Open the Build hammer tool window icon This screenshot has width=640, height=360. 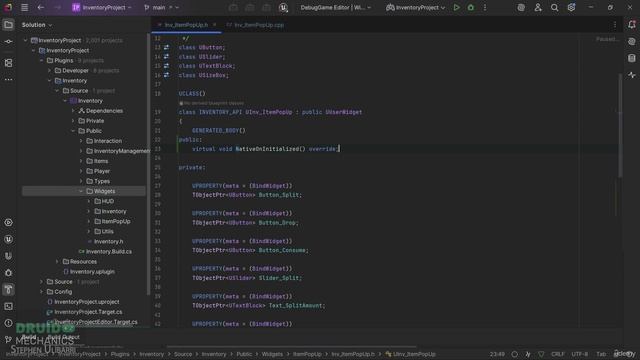click(x=8, y=289)
